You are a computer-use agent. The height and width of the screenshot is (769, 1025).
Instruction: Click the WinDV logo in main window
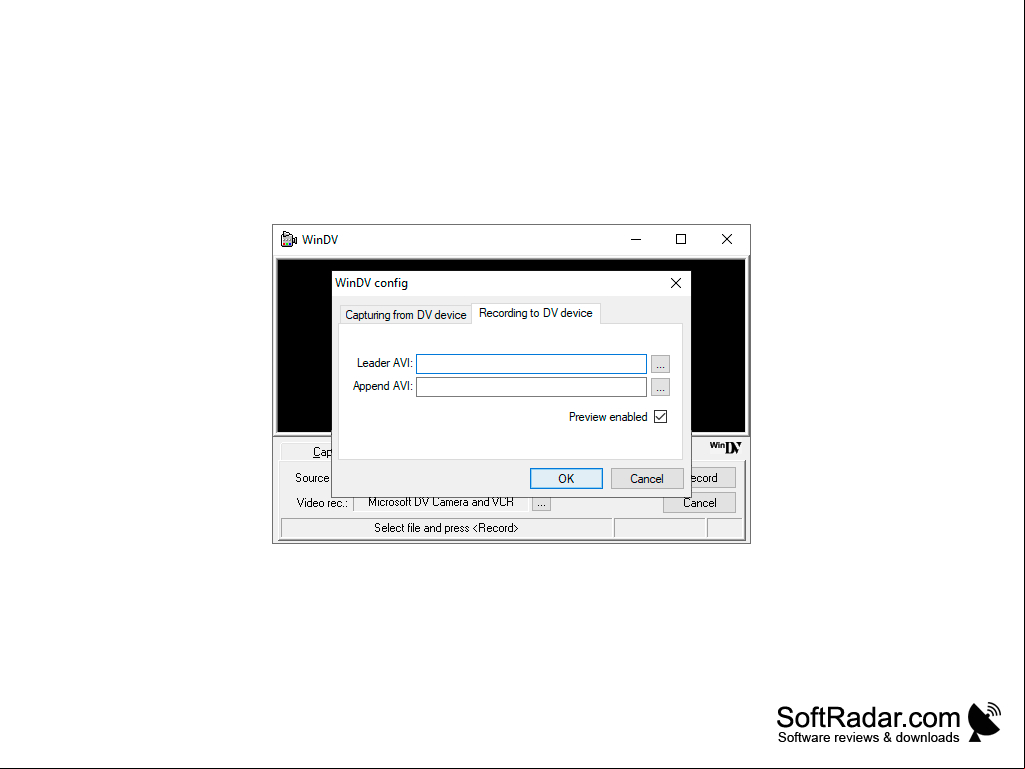click(725, 447)
